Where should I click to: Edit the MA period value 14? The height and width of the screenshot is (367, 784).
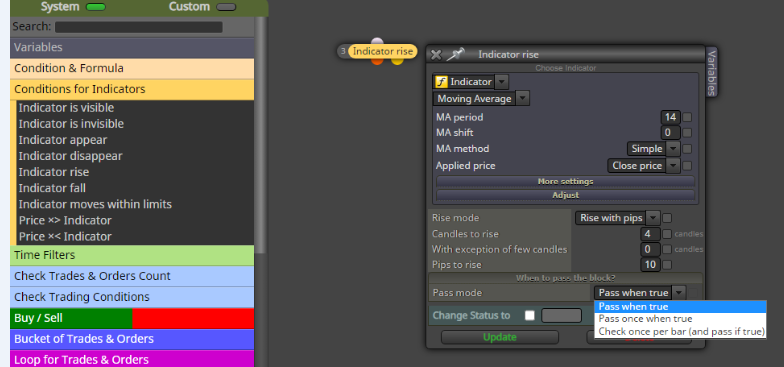coord(670,118)
